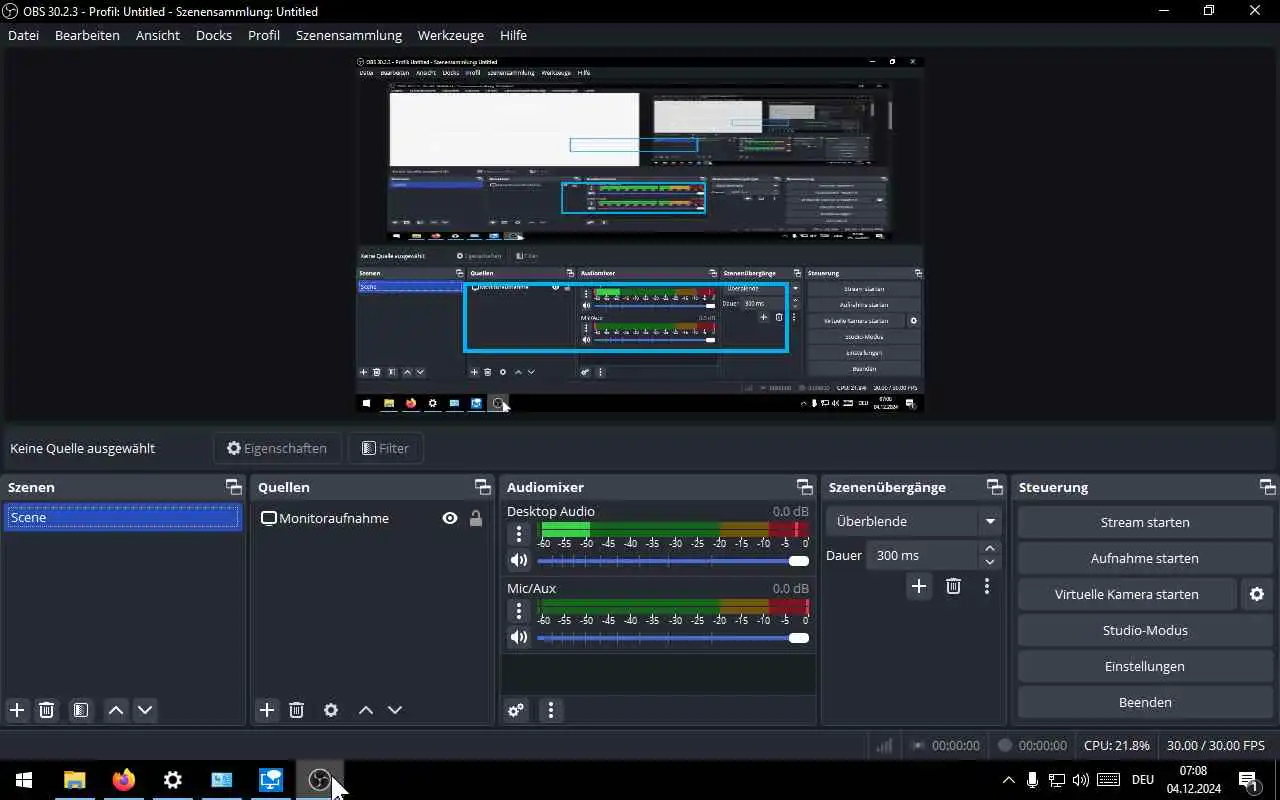Move scene down arrow in Szenen dock
The height and width of the screenshot is (800, 1280).
[145, 710]
